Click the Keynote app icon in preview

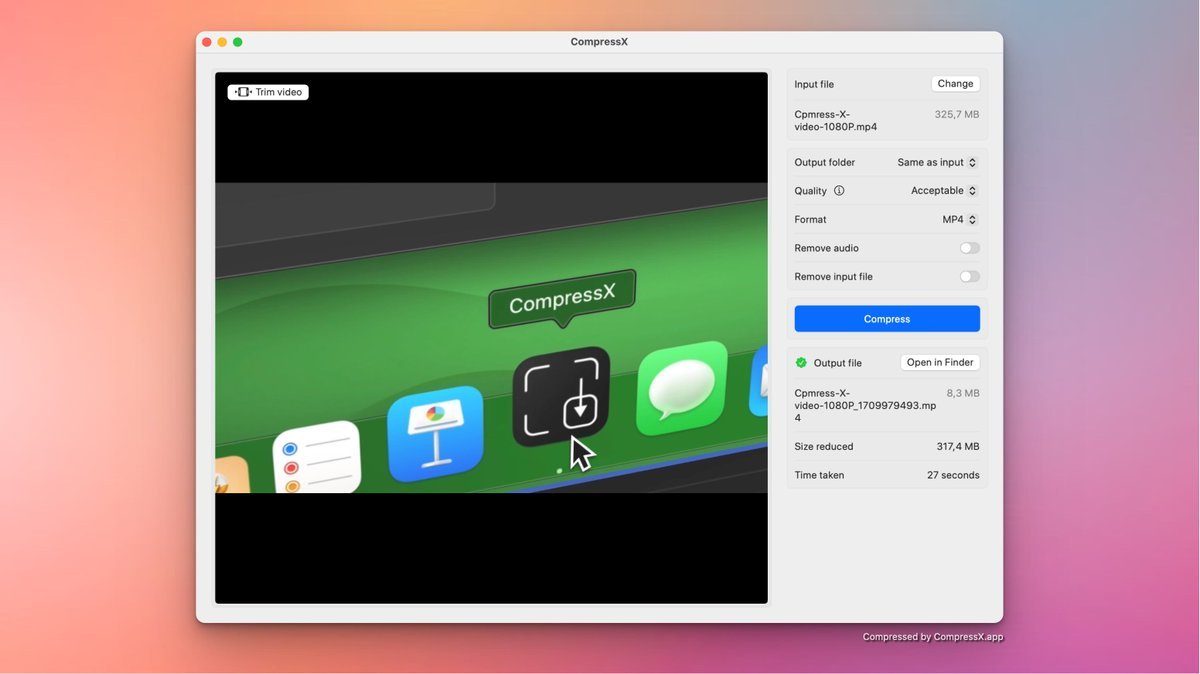coord(435,433)
